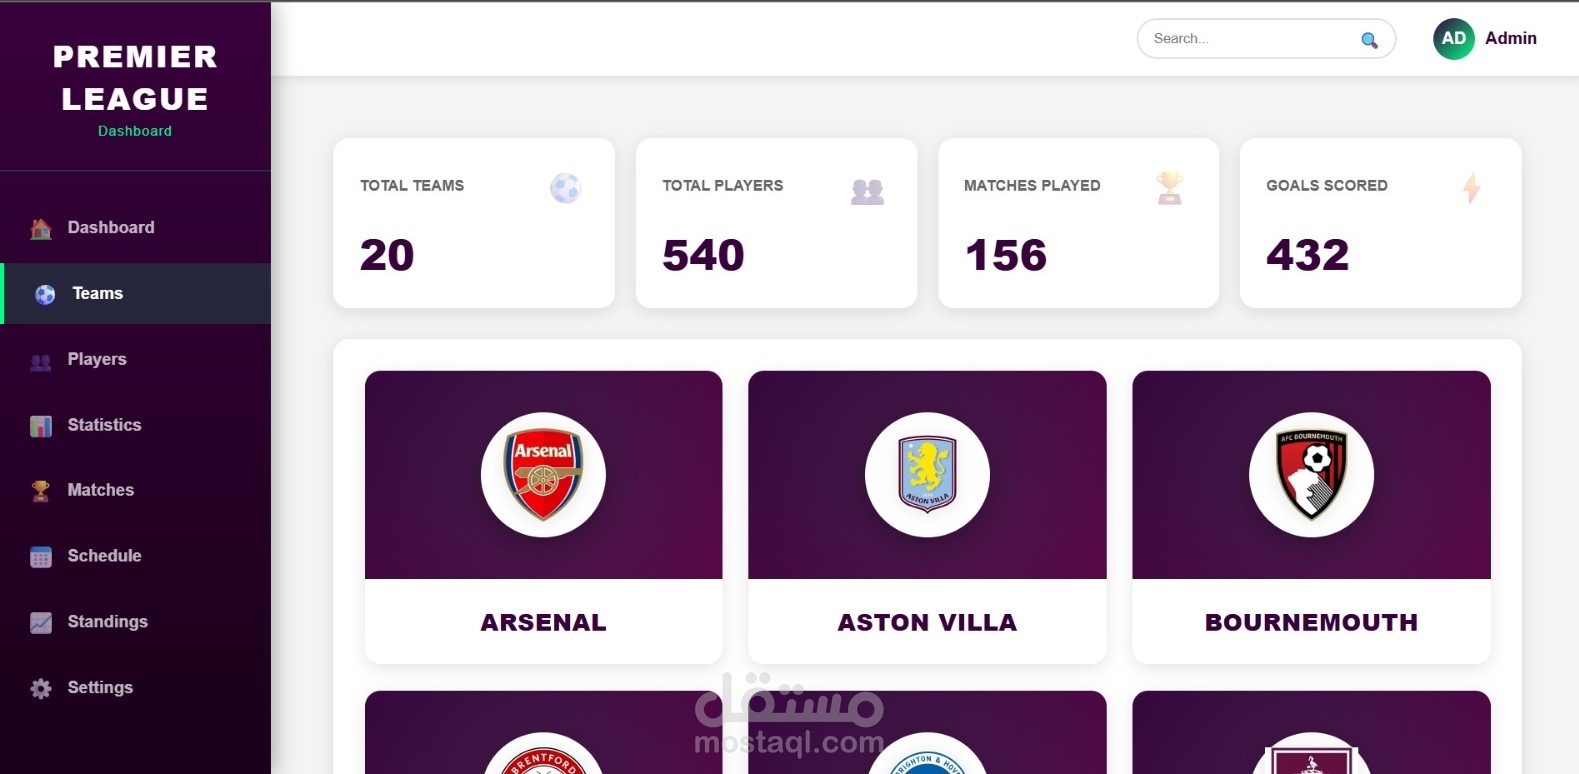Image resolution: width=1579 pixels, height=774 pixels.
Task: Click the AD admin avatar
Action: [1453, 39]
